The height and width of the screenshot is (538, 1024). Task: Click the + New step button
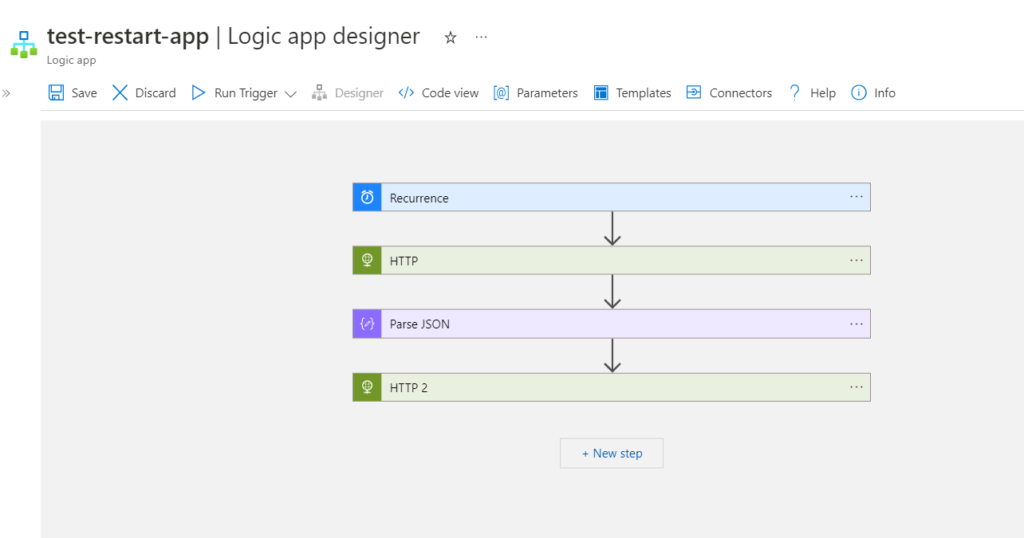click(612, 453)
